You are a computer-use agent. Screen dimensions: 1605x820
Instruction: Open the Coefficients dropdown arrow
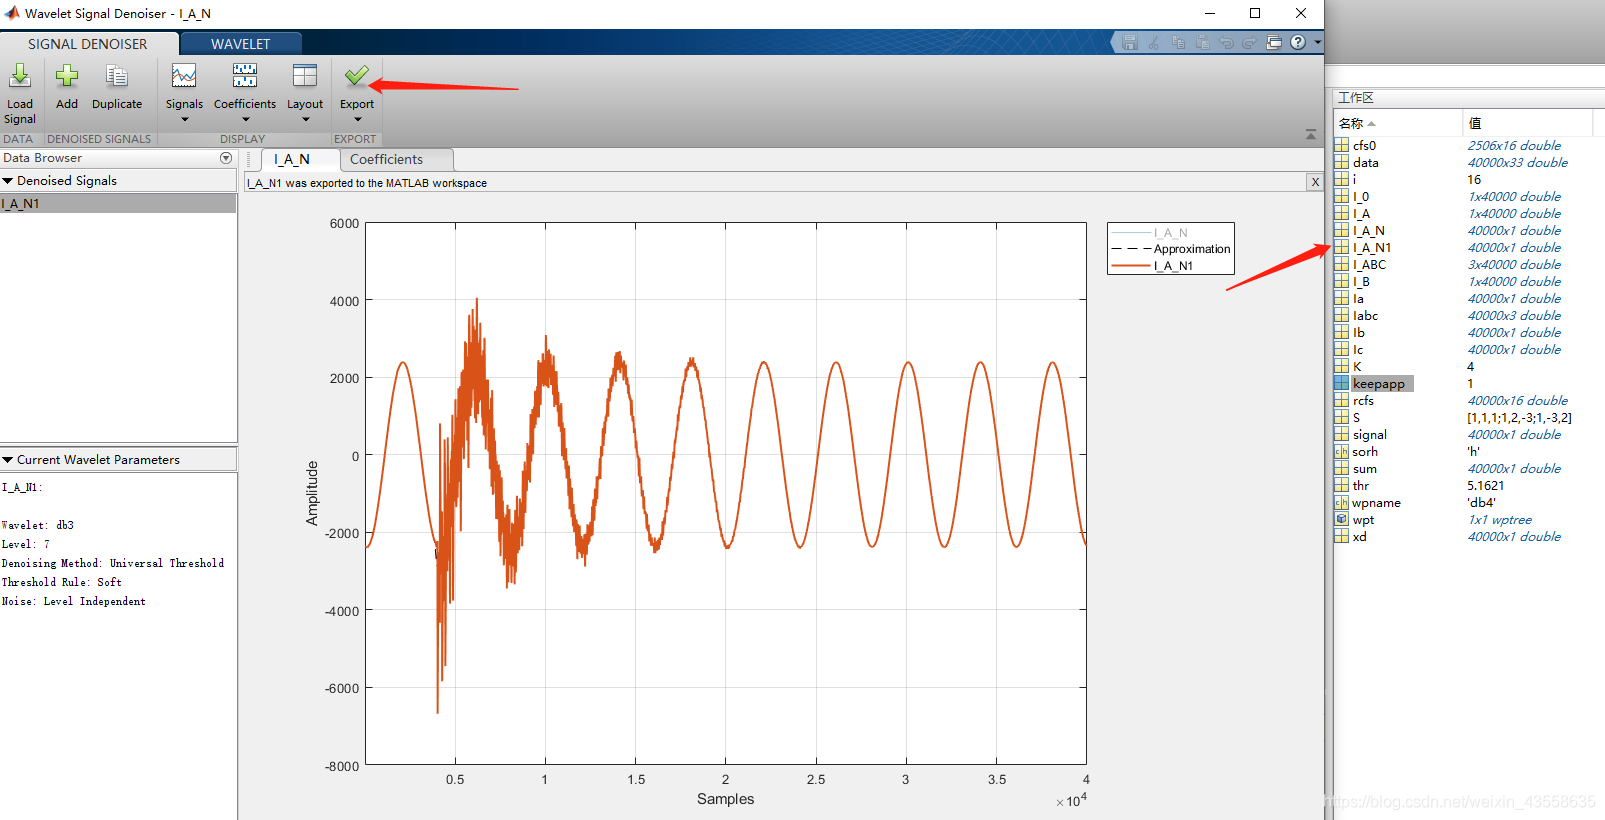(245, 120)
